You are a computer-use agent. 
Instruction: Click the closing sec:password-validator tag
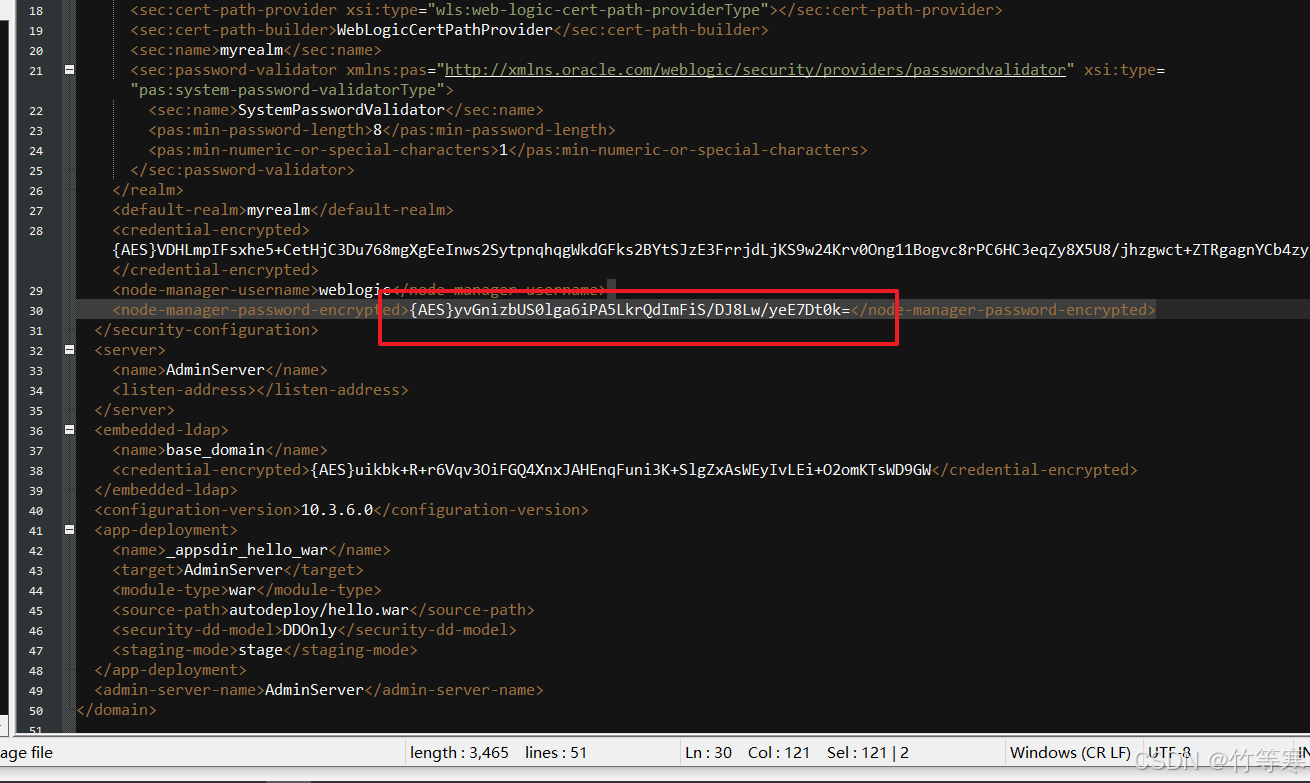(242, 170)
